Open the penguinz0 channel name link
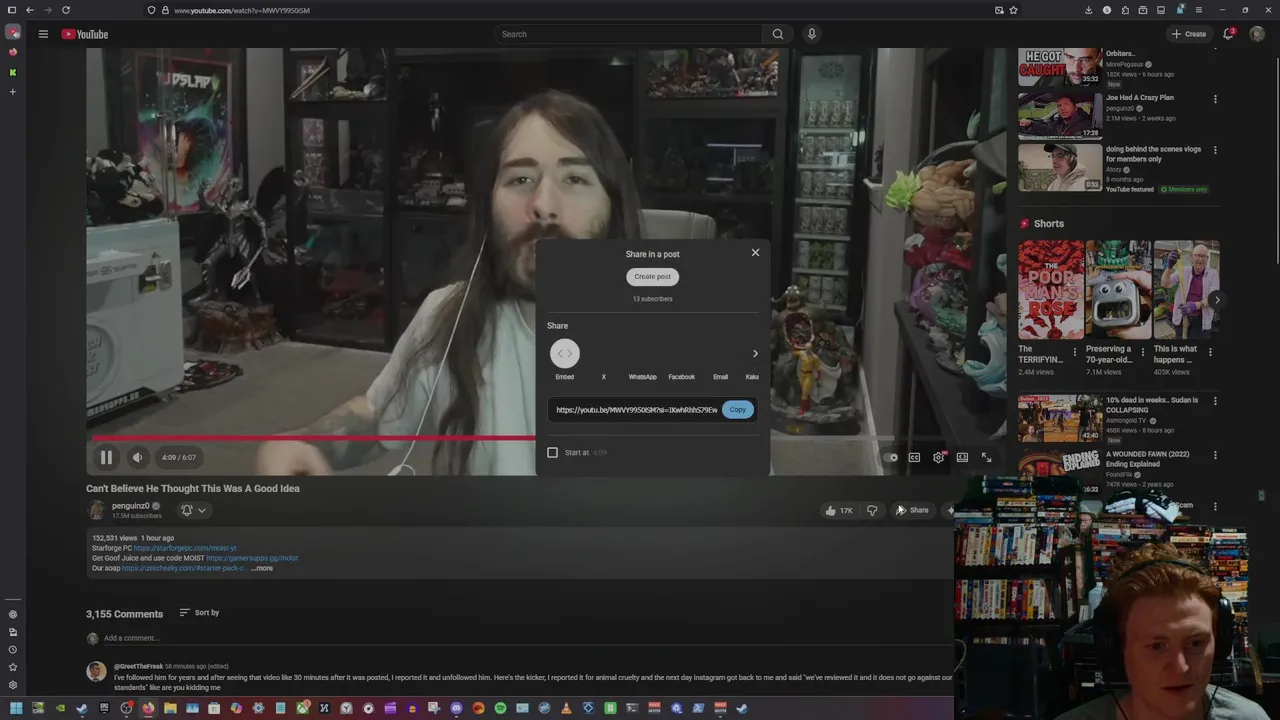This screenshot has height=720, width=1280. [x=130, y=506]
